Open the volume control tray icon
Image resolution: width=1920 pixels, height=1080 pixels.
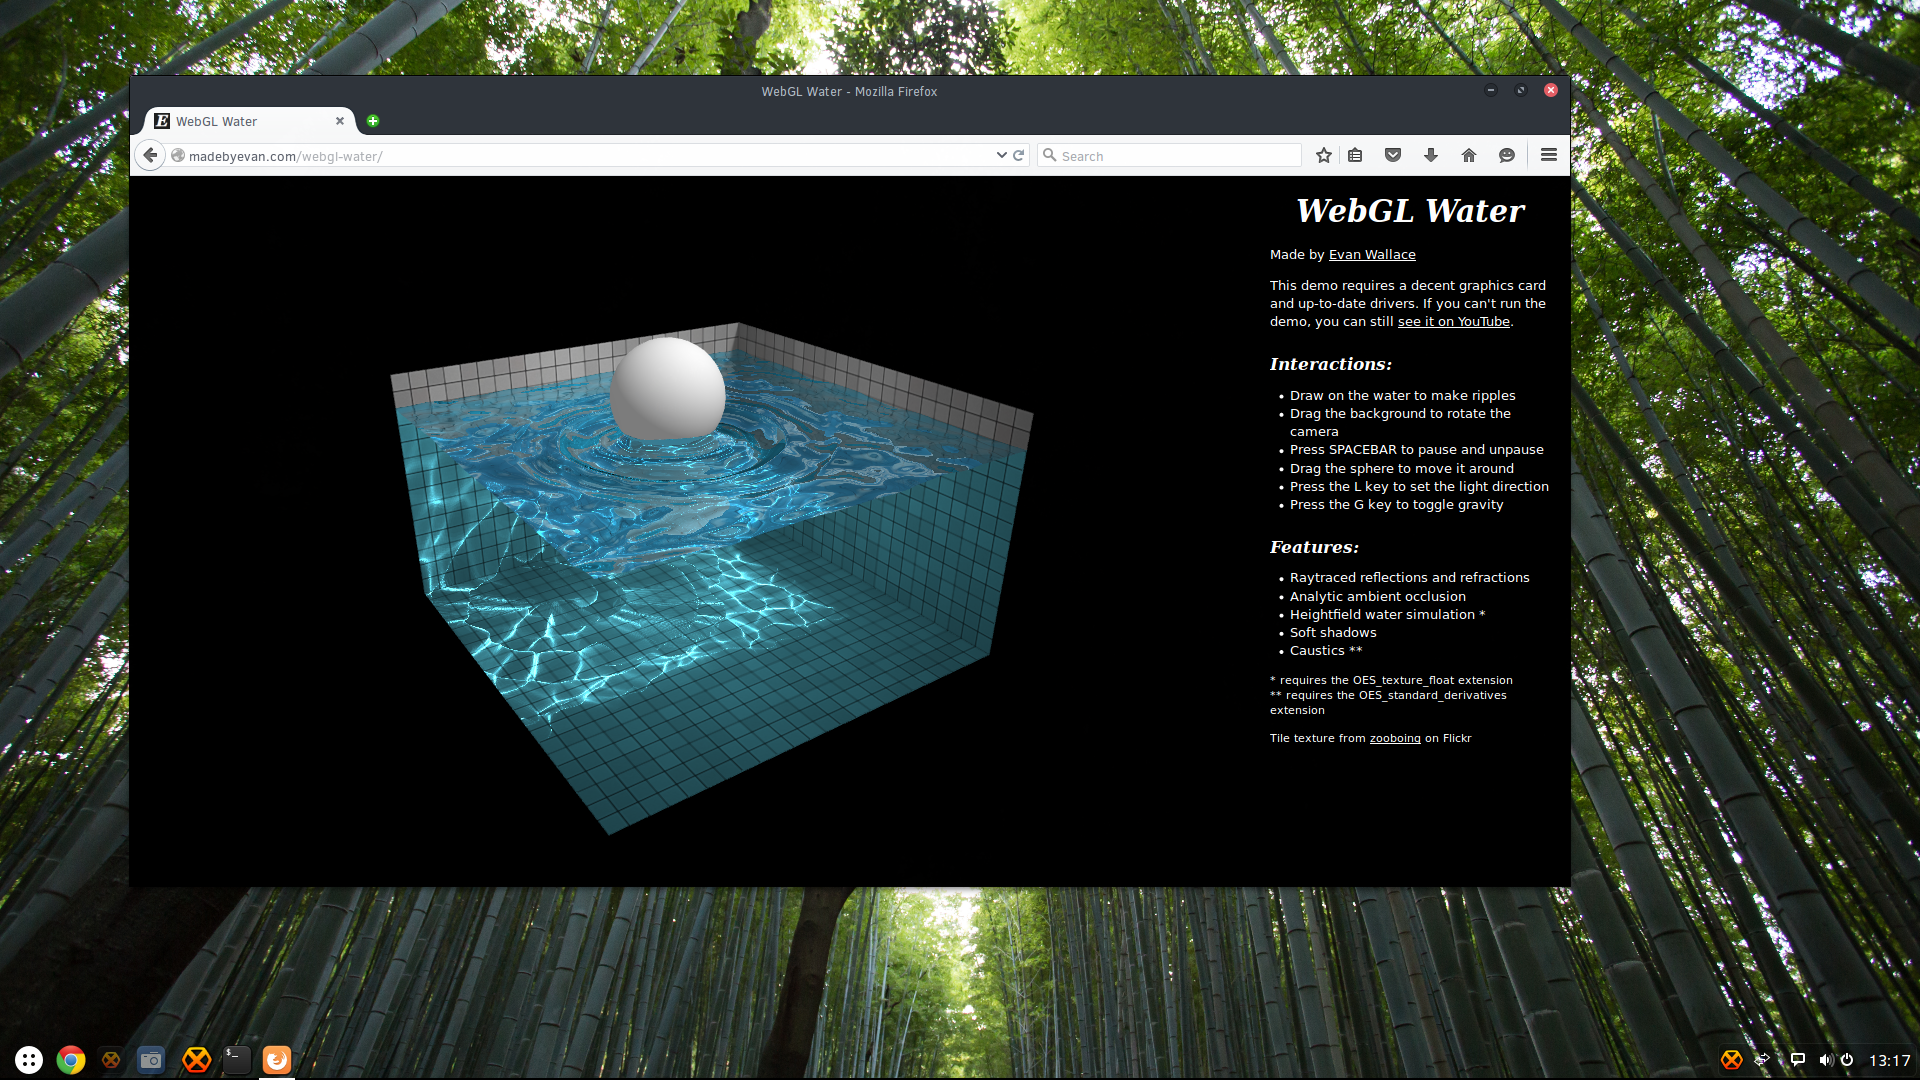click(1825, 1060)
